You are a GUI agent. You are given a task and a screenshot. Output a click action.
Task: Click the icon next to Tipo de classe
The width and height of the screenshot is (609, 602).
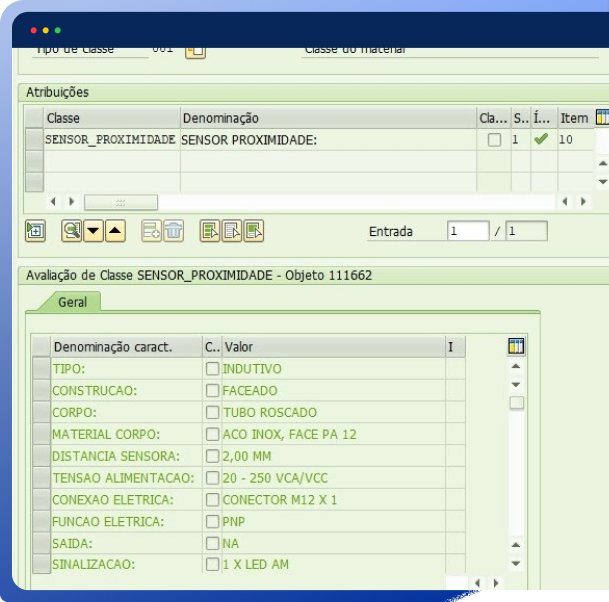coord(195,50)
